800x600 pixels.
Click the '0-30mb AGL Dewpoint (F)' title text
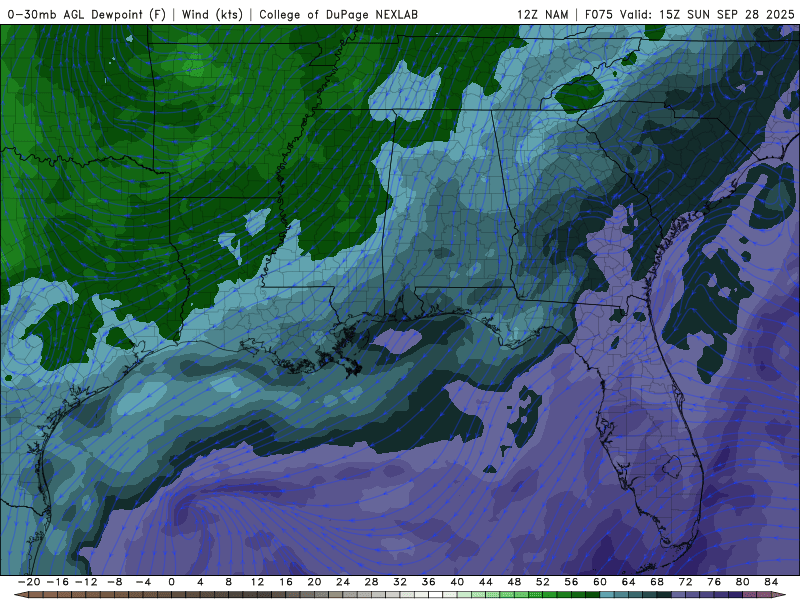point(87,15)
